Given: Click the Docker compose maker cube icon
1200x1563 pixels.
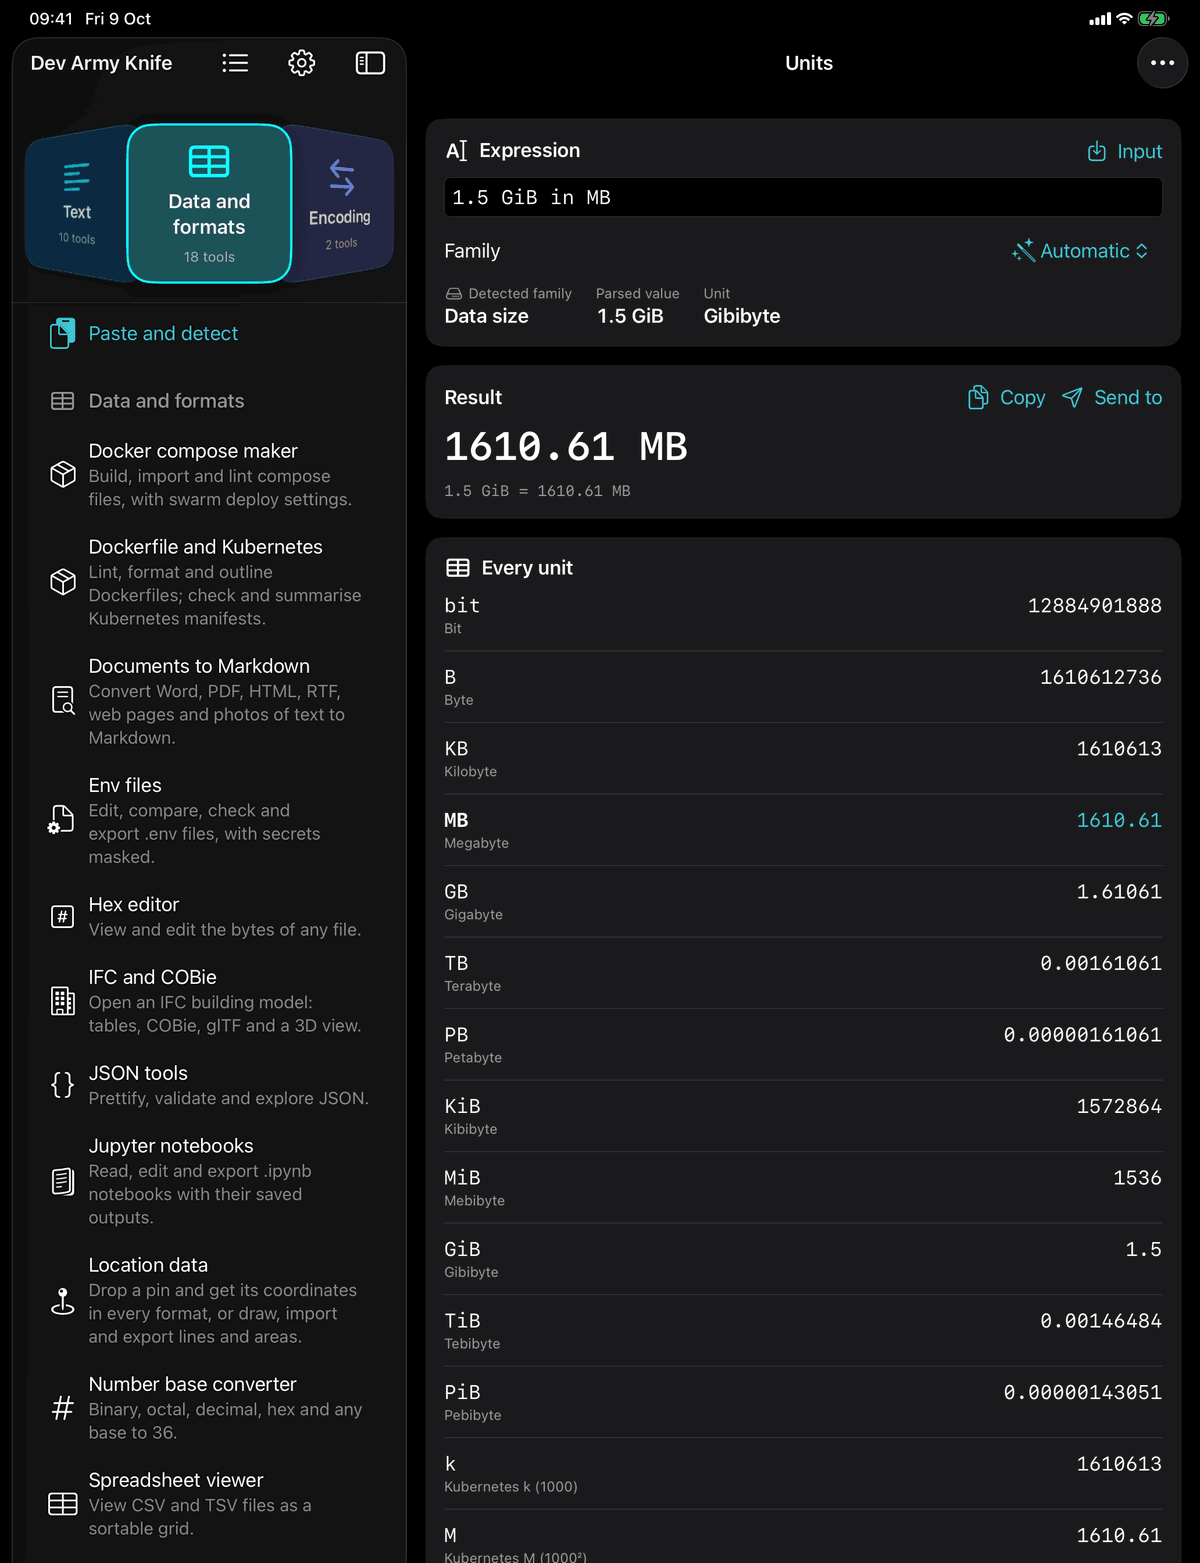Looking at the screenshot, I should pyautogui.click(x=63, y=474).
